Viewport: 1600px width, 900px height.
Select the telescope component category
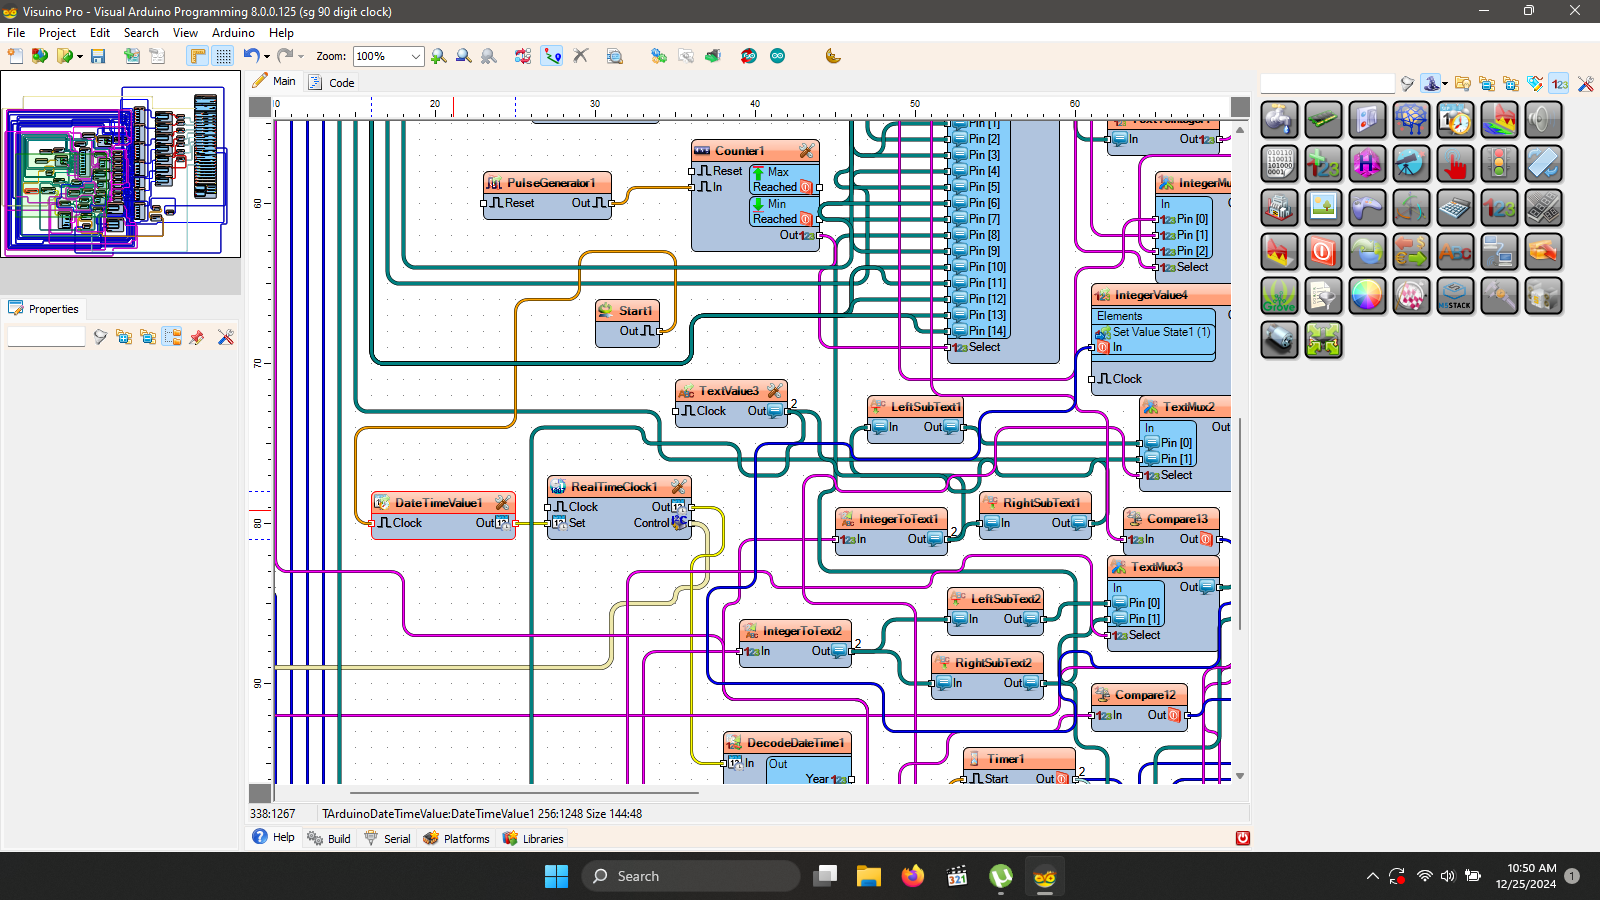click(1411, 164)
